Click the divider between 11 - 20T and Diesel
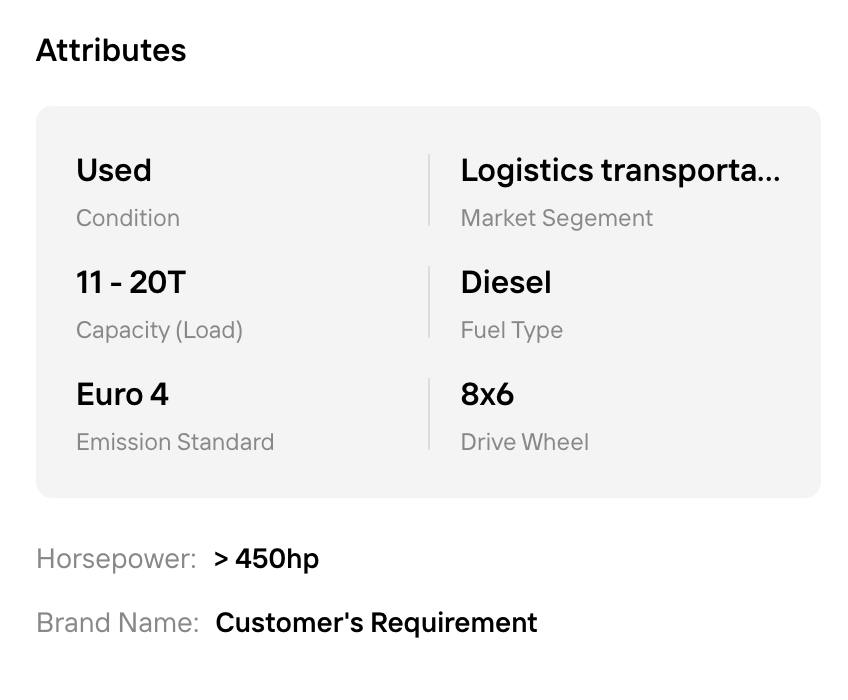The height and width of the screenshot is (700, 848). [429, 302]
